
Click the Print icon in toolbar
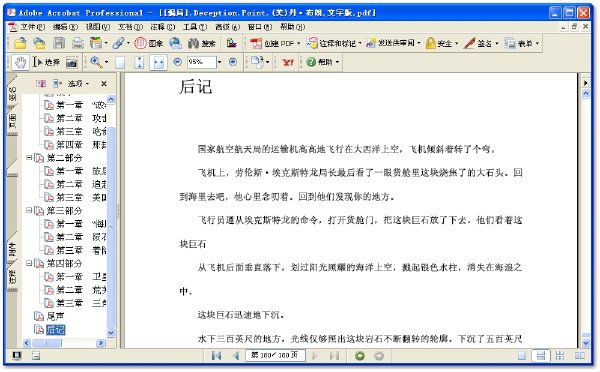coord(78,43)
